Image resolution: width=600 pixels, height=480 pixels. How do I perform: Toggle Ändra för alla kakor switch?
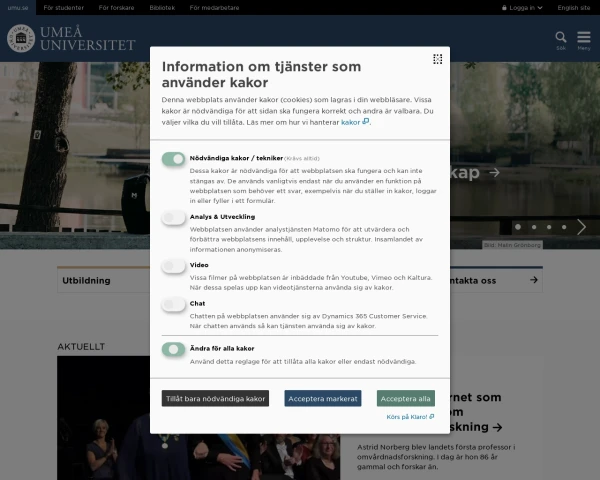(x=173, y=349)
